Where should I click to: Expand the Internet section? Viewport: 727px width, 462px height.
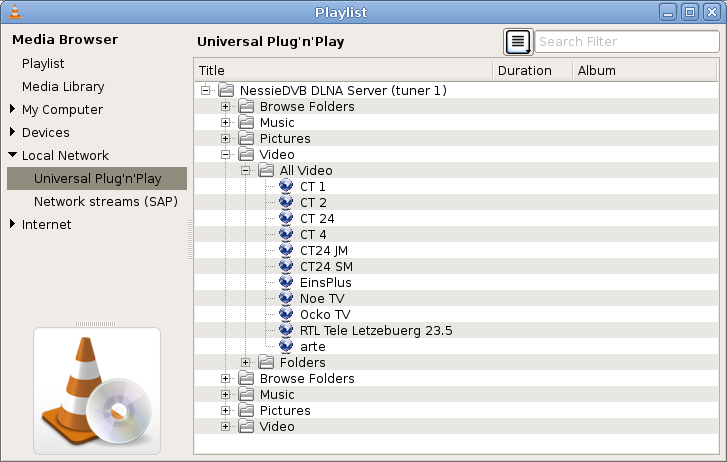[x=13, y=224]
